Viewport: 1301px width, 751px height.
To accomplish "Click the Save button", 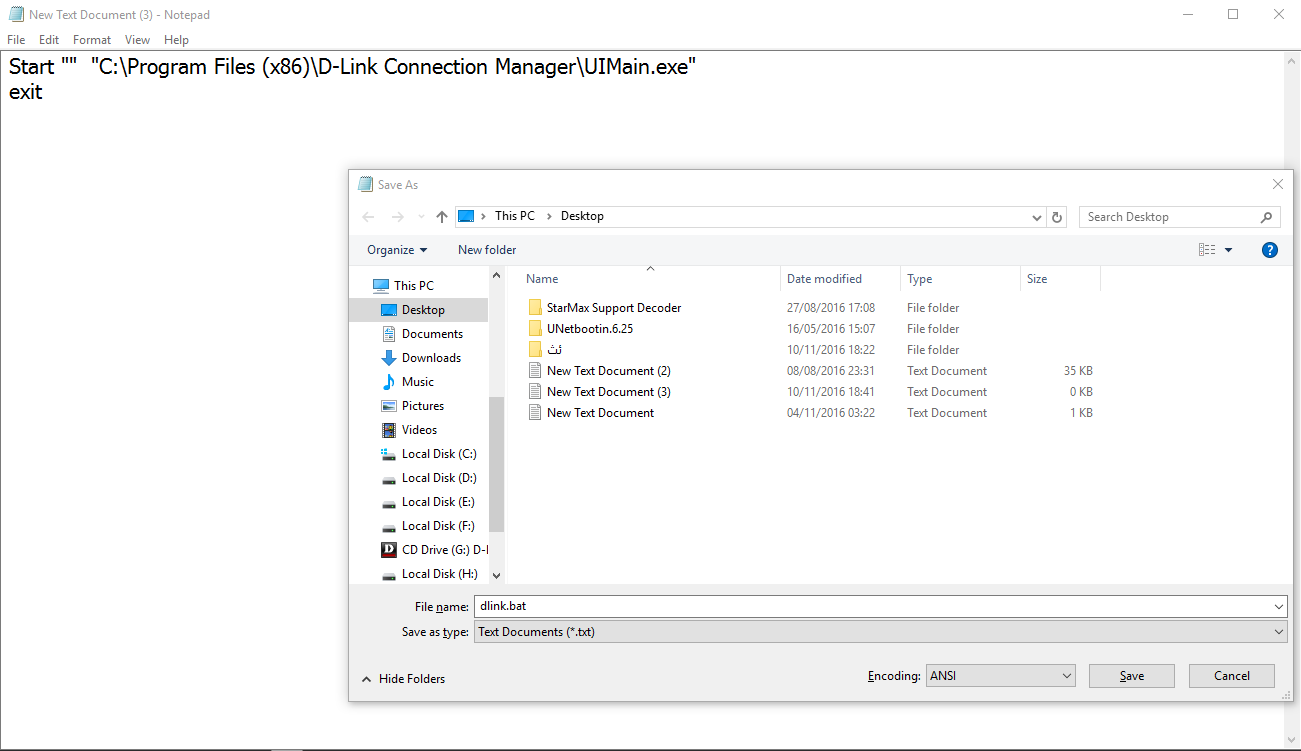I will pos(1132,676).
